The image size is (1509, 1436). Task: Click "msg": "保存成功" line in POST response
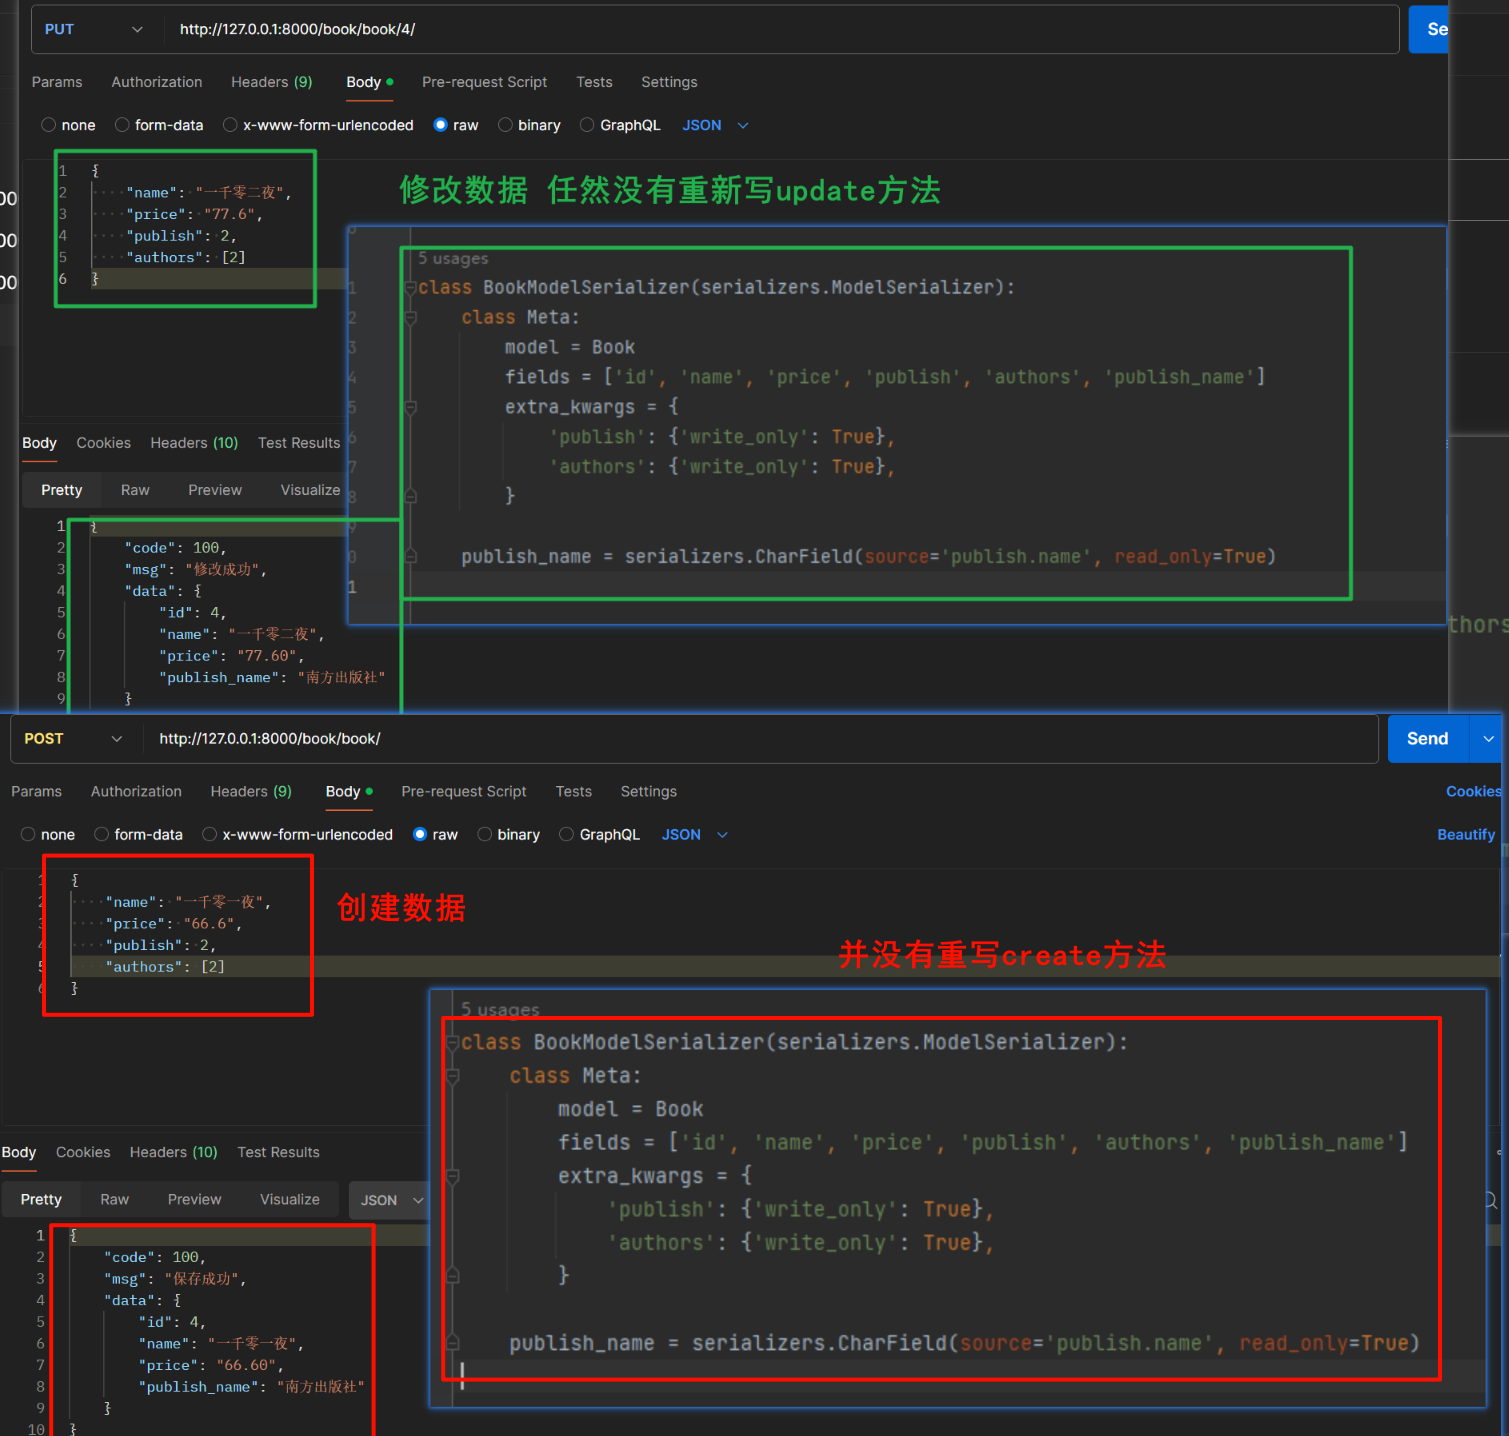(175, 1279)
